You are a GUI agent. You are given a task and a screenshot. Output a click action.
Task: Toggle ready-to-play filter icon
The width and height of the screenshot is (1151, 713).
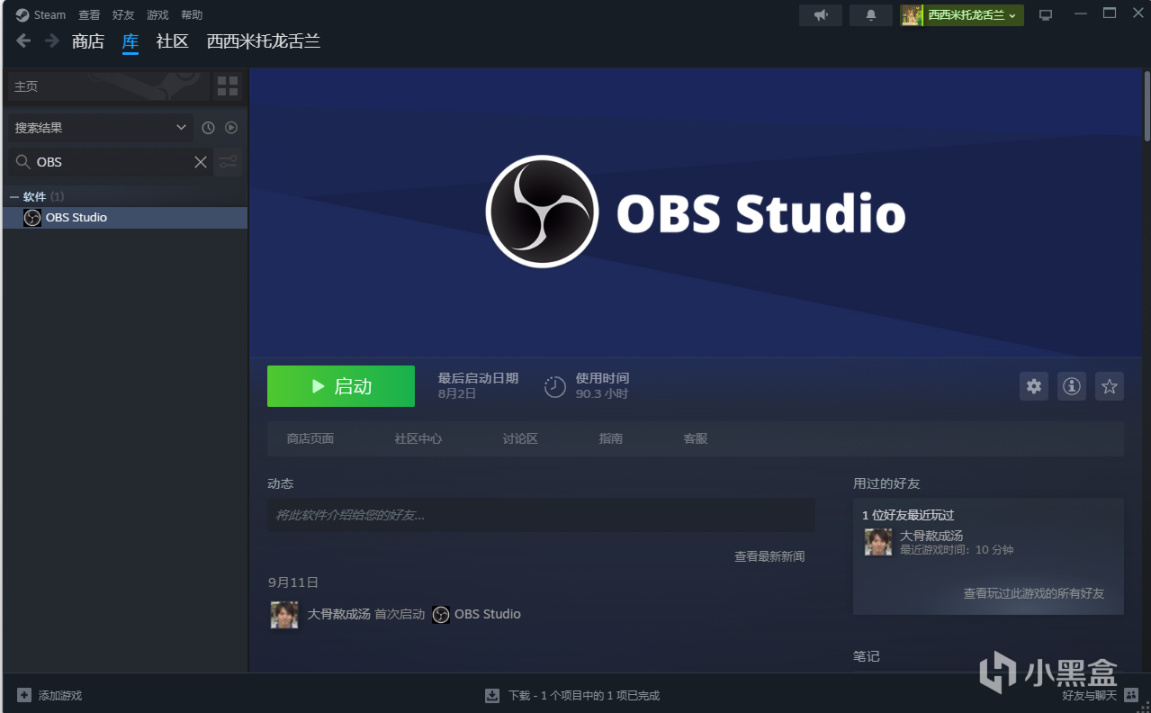tap(231, 128)
